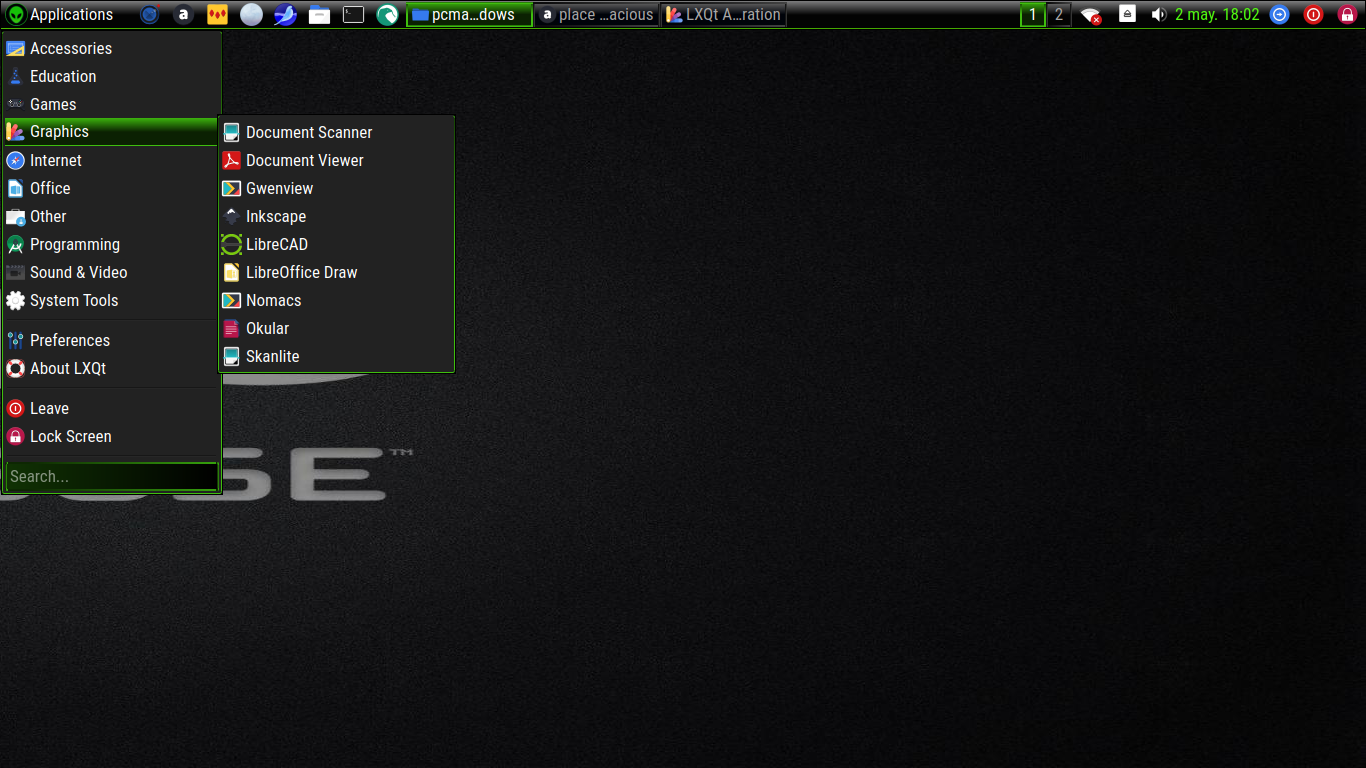The image size is (1366, 768).
Task: Open Nomacs image viewer
Action: click(336, 300)
